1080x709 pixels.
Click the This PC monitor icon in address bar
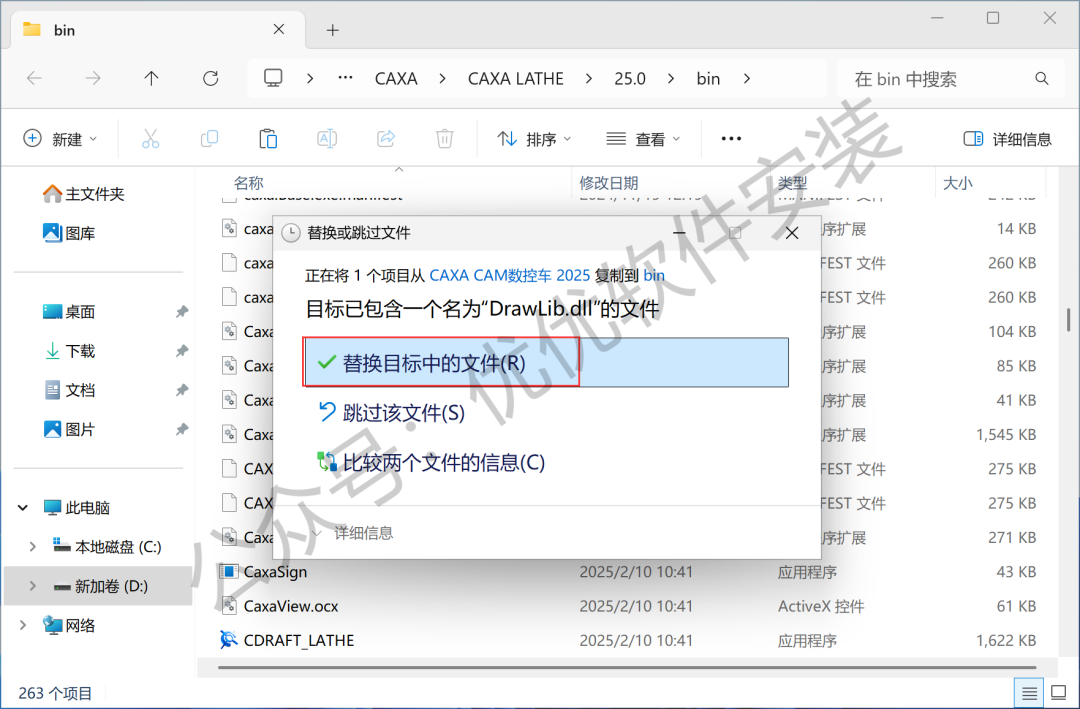tap(273, 78)
